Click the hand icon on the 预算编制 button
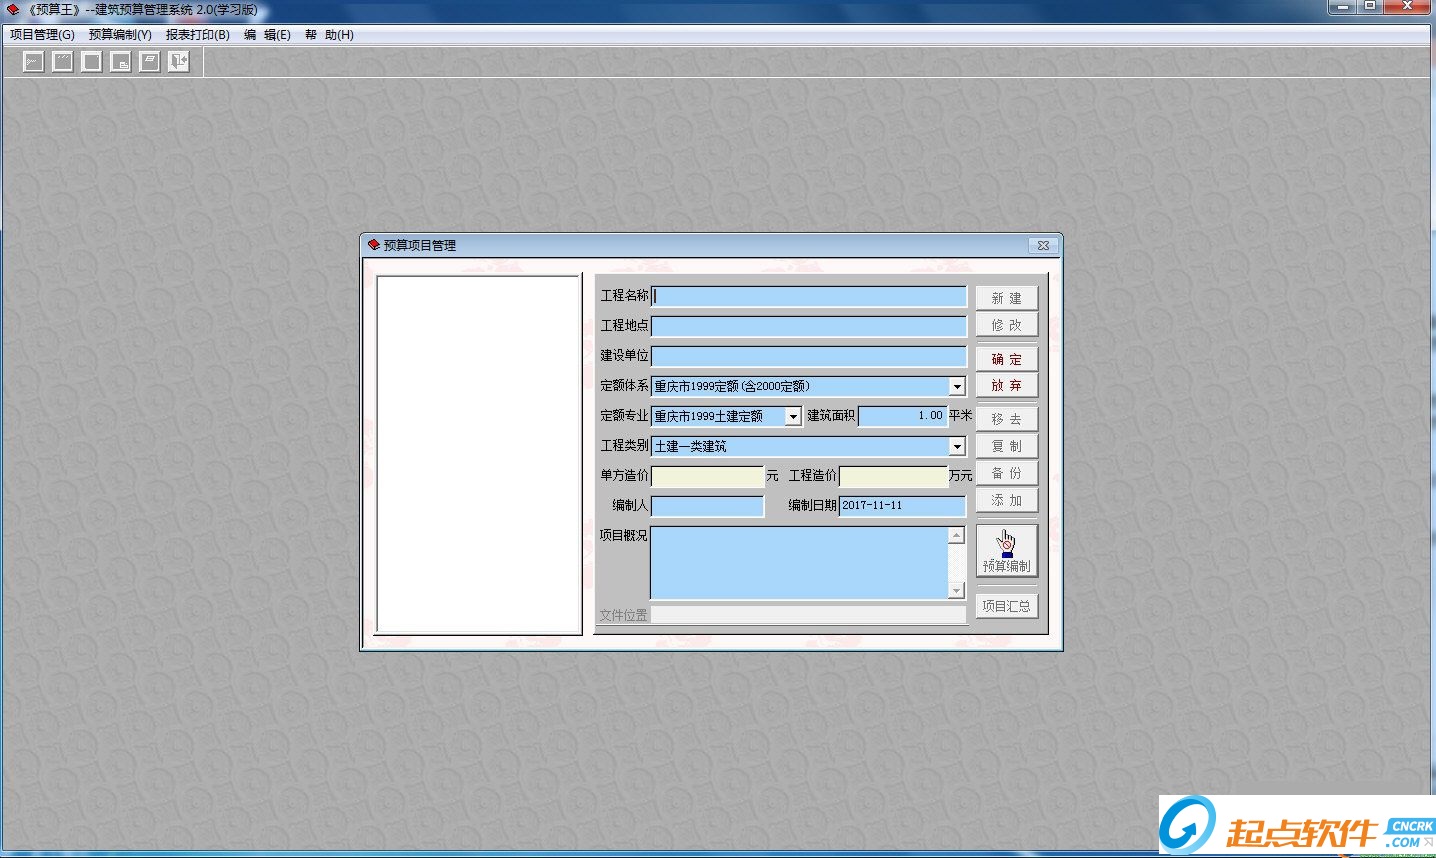The image size is (1436, 858). 1006,543
